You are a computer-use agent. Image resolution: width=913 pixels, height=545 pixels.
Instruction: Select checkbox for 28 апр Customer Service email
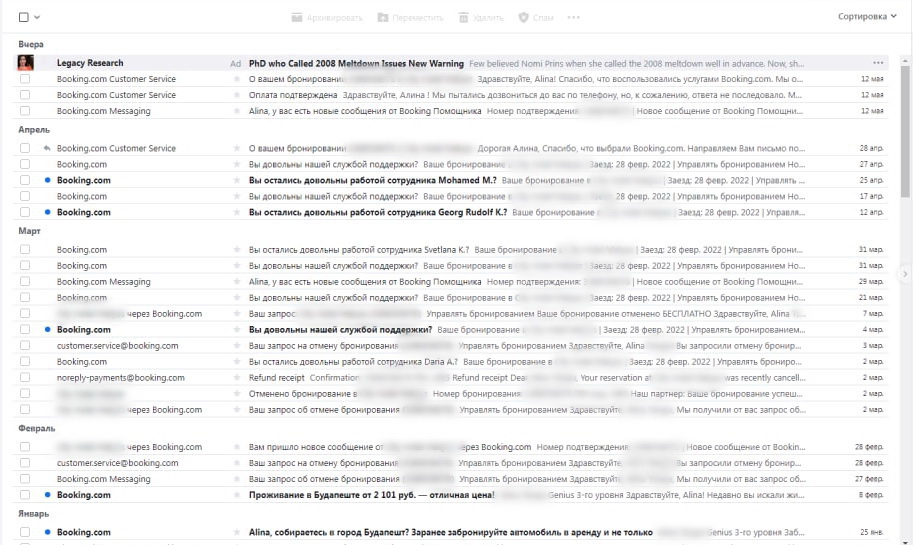(x=24, y=148)
